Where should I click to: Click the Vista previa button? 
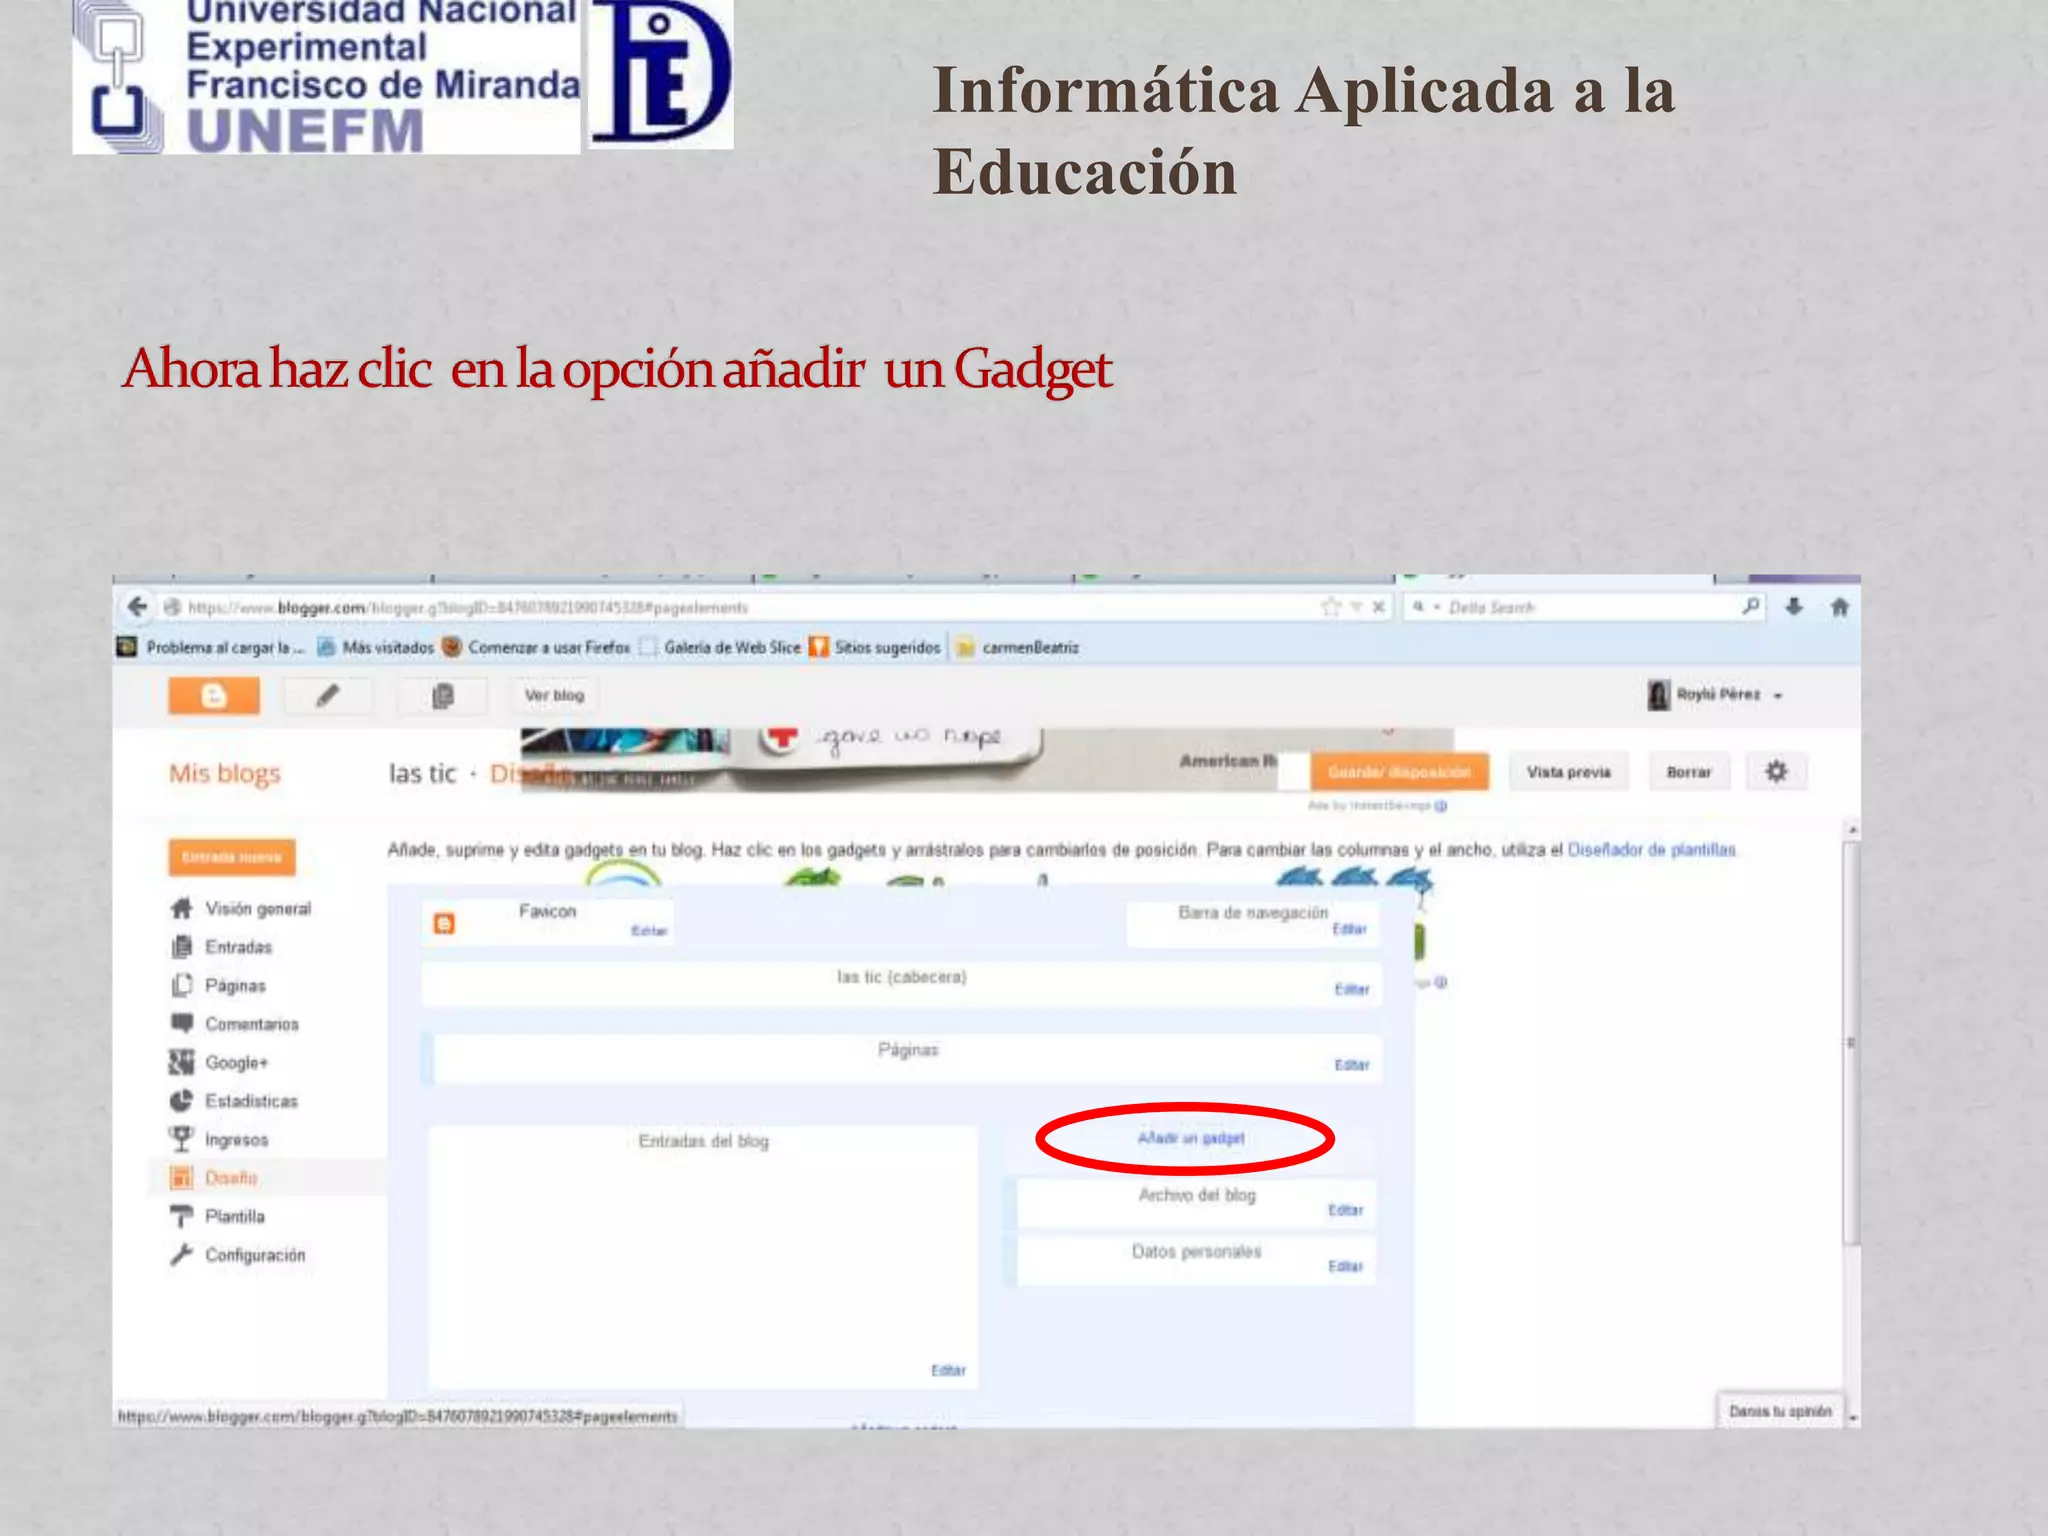[1568, 772]
